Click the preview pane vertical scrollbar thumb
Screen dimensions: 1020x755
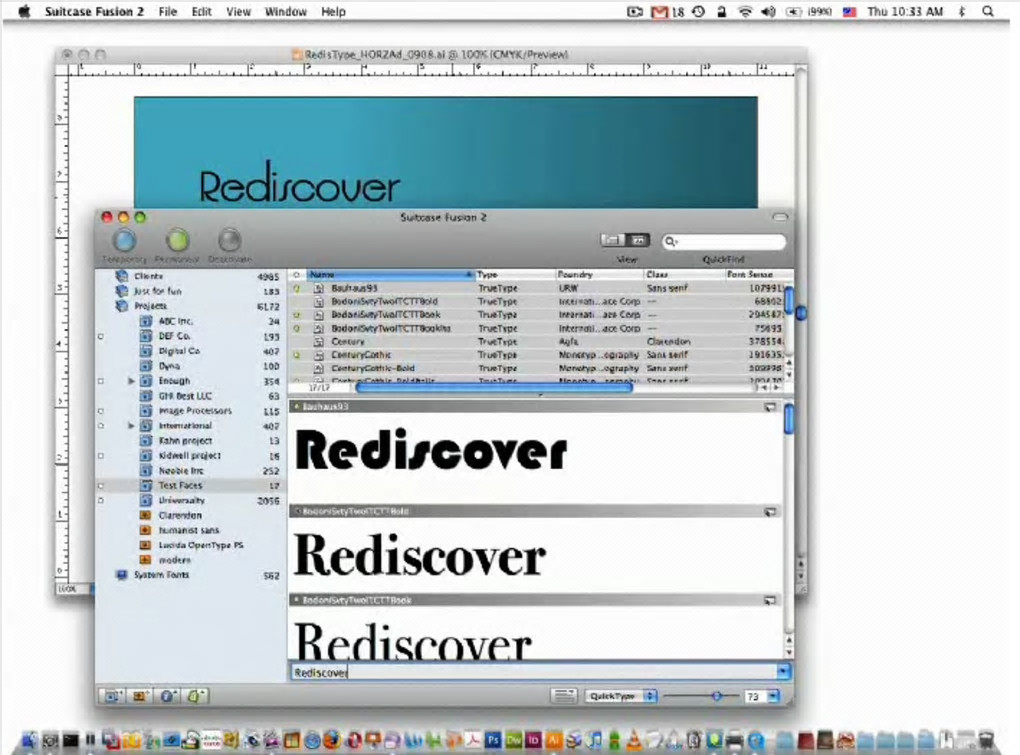tap(789, 419)
